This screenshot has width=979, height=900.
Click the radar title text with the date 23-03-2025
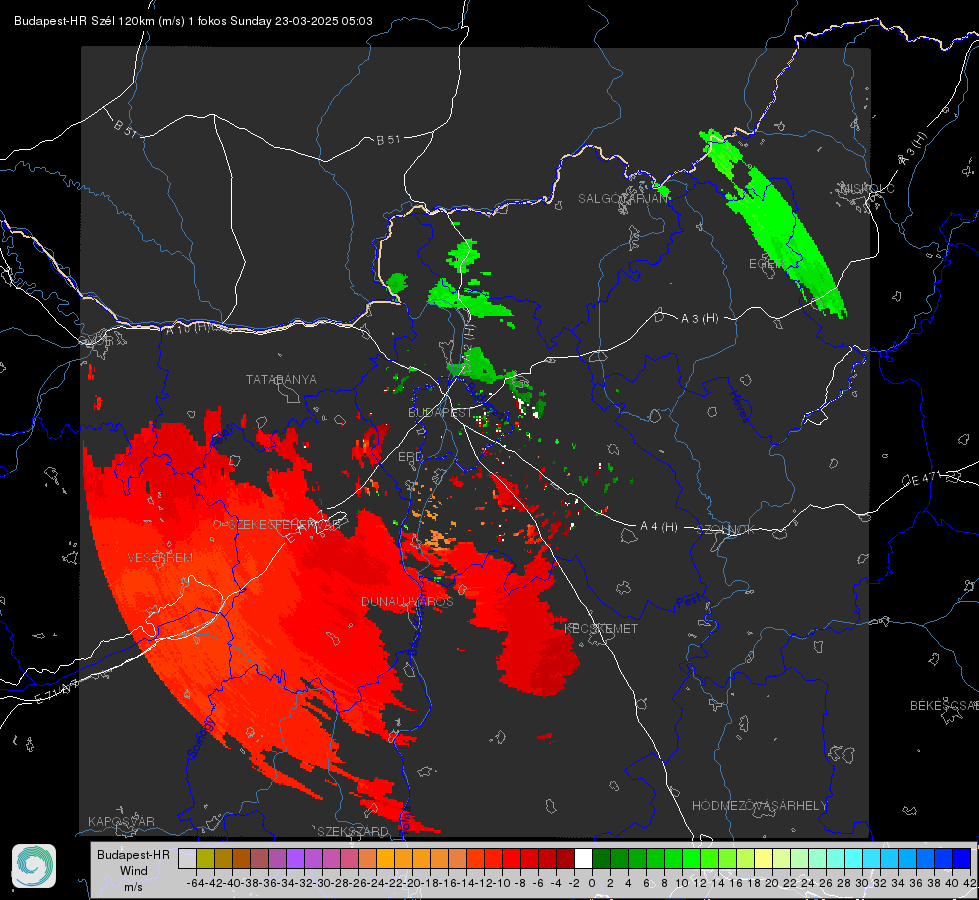(x=193, y=21)
